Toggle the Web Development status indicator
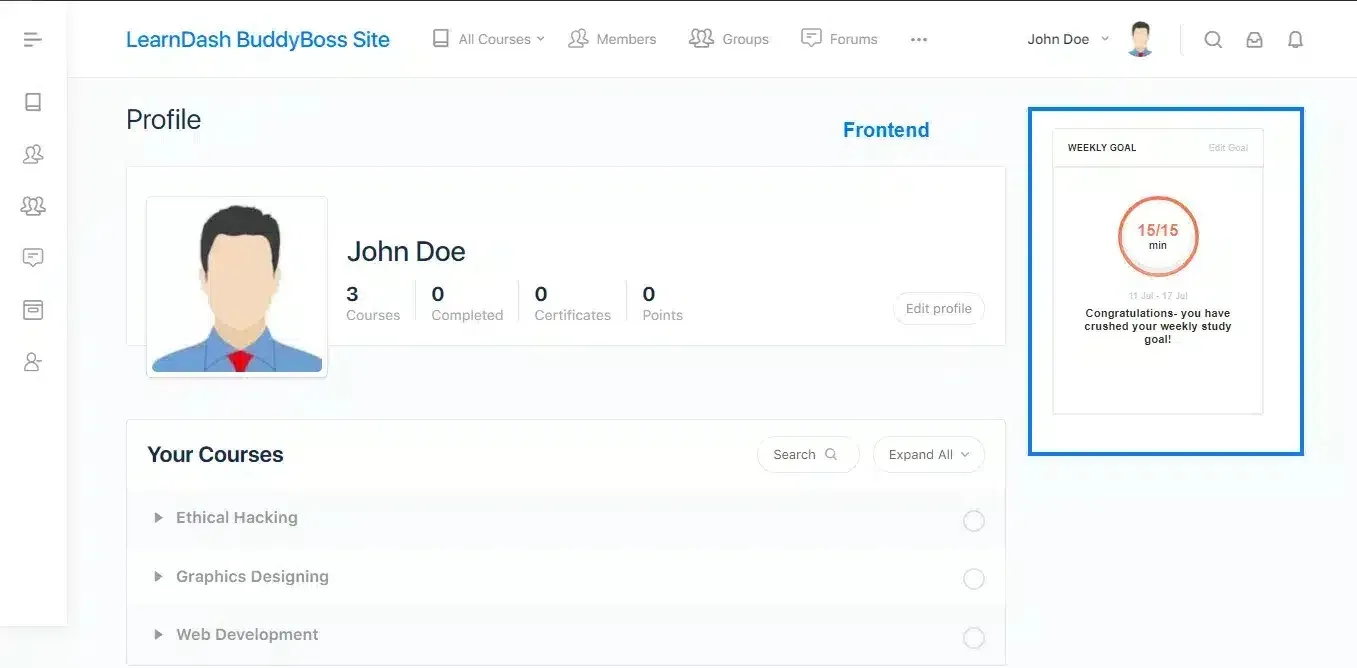Viewport: 1357px width, 668px height. click(973, 637)
